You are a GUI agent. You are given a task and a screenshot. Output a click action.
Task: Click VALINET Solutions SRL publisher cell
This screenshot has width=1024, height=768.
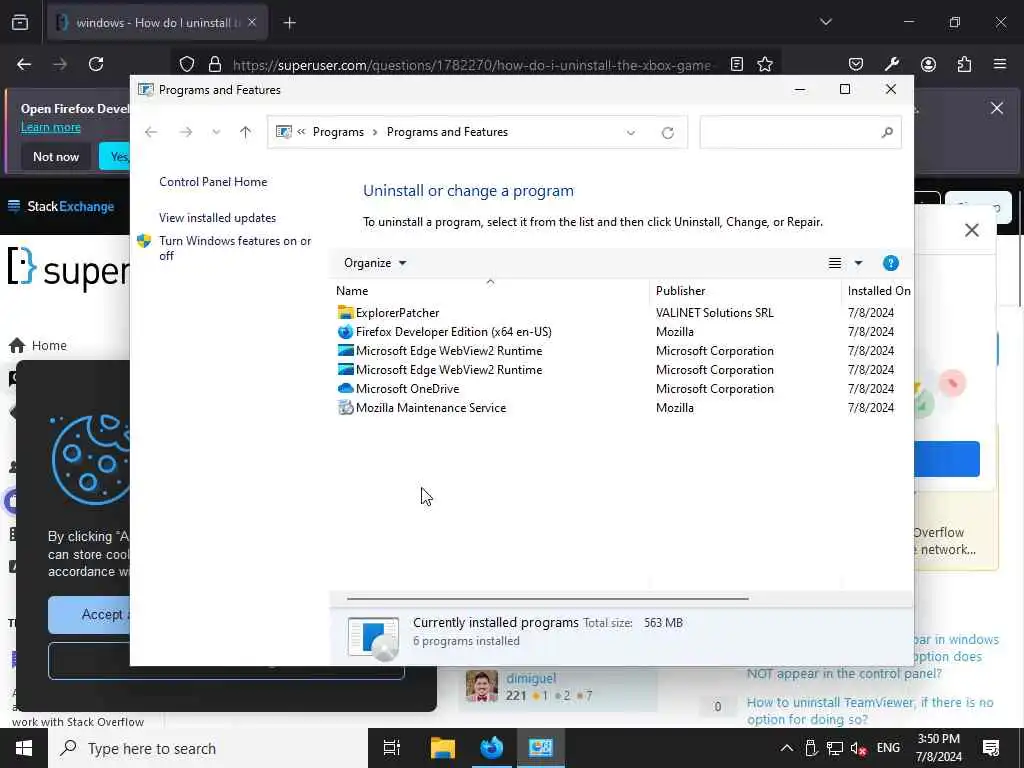tap(714, 312)
